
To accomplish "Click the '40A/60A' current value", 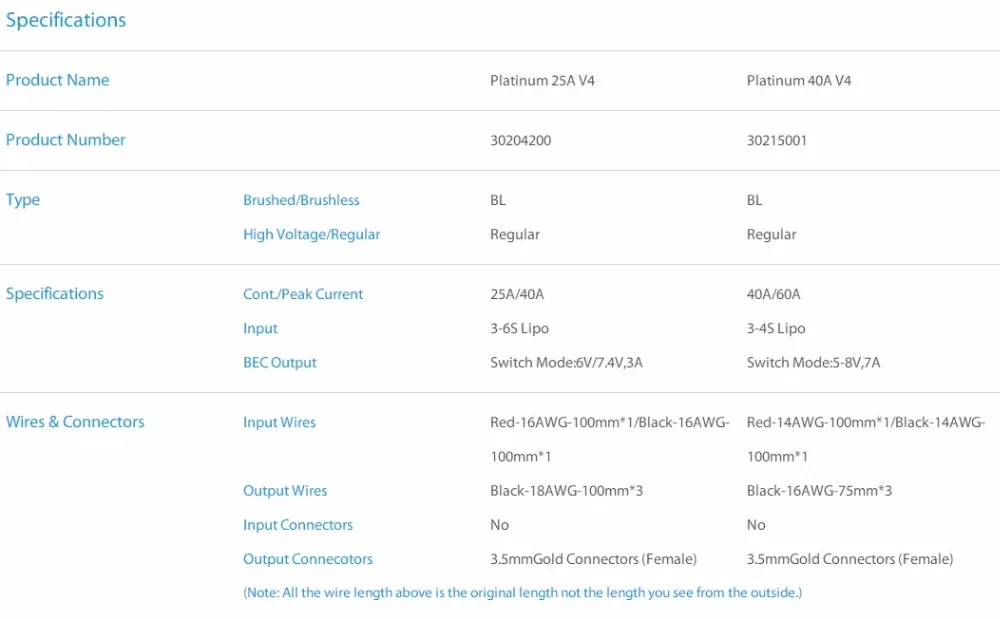I will click(773, 295).
